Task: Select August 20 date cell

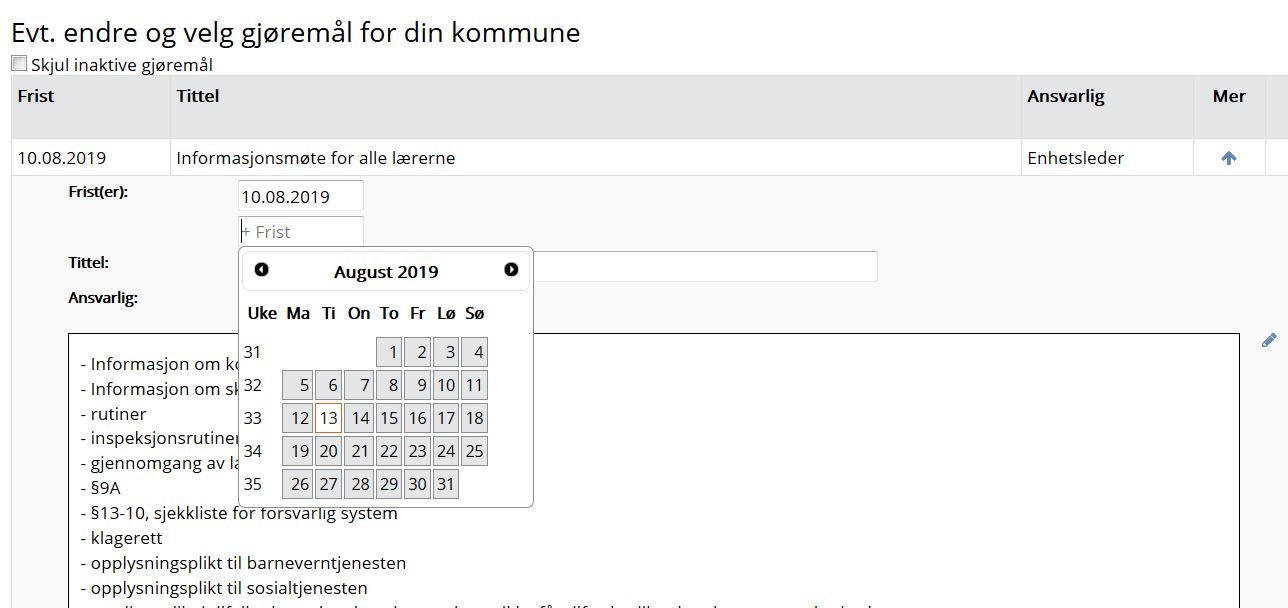Action: 328,451
